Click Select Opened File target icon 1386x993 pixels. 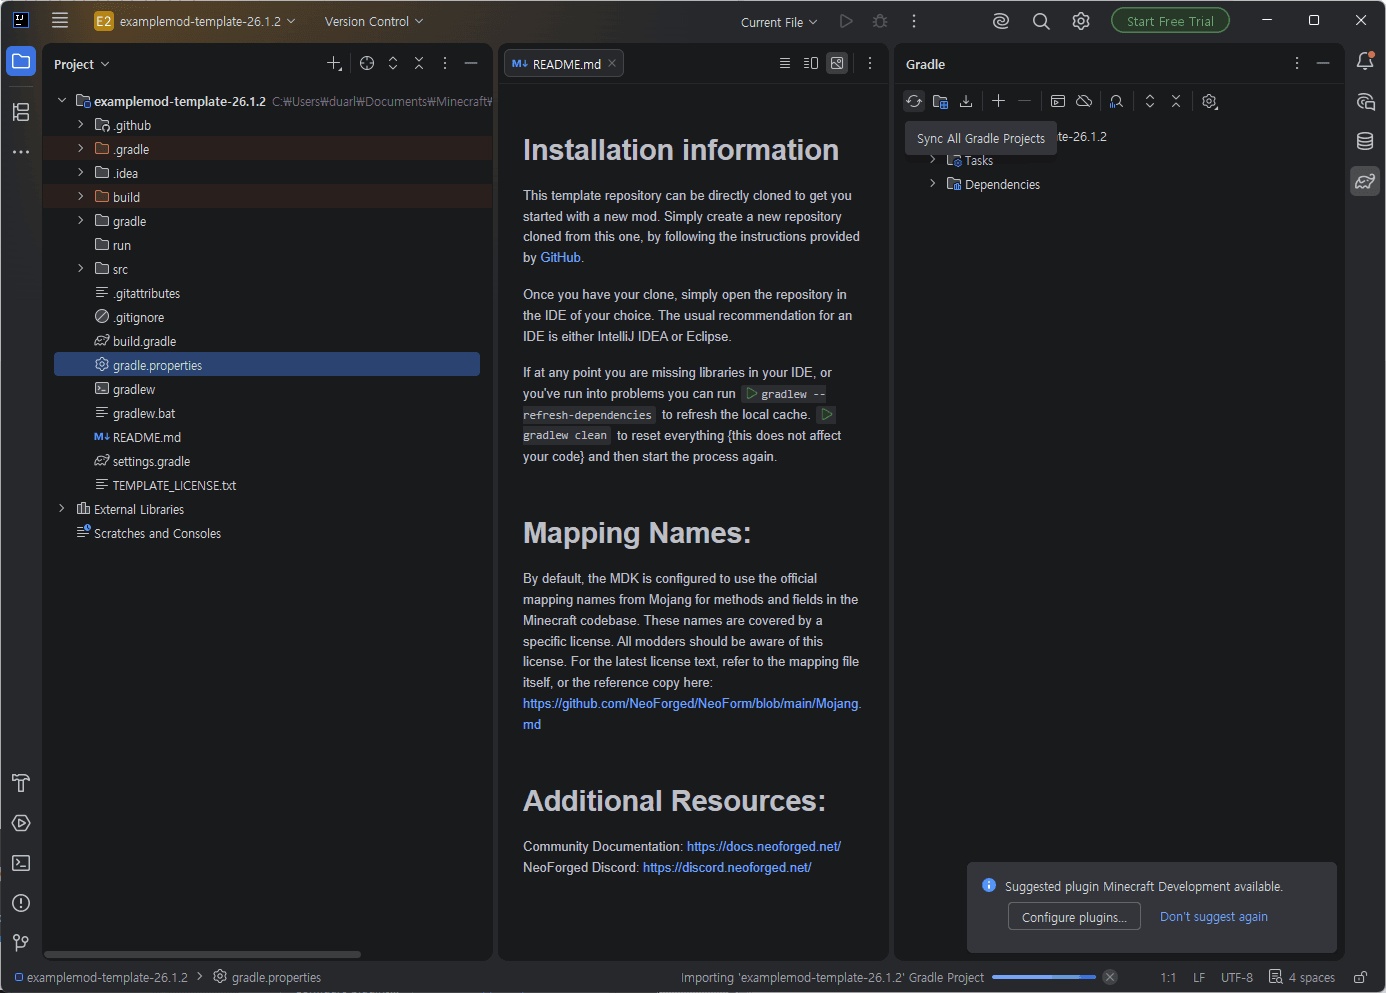367,63
